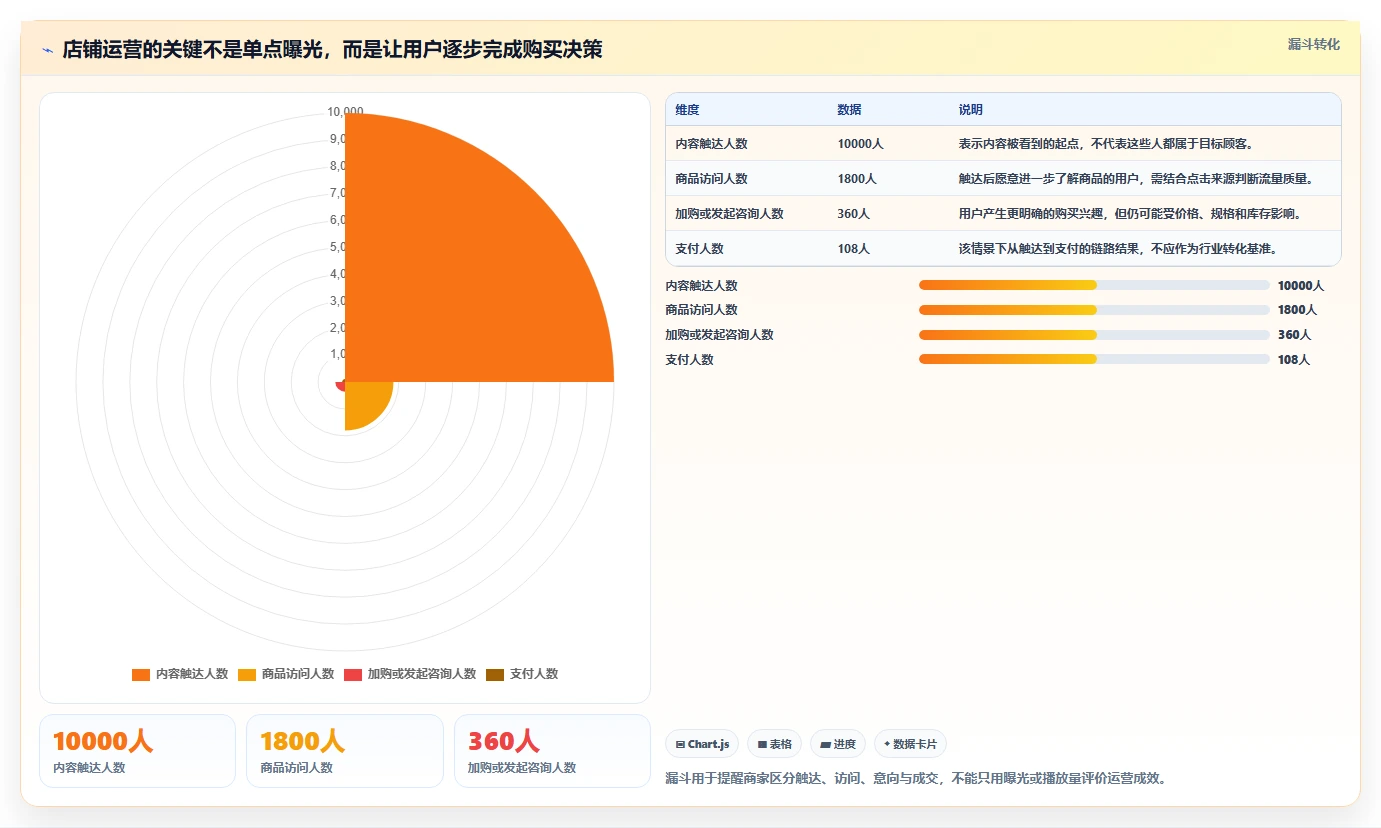1381x828 pixels.
Task: Toggle the 支付人数 legend swatch
Action: [x=495, y=674]
